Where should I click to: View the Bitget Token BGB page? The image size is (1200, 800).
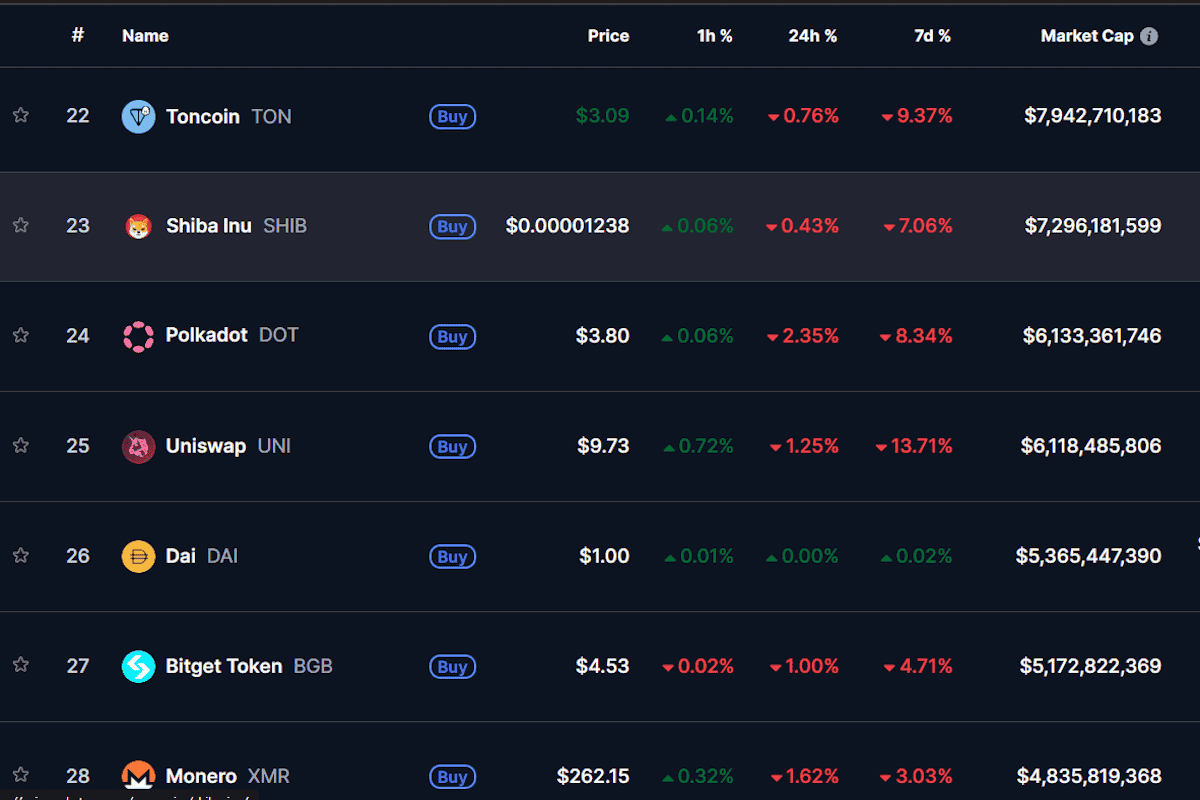pos(249,666)
